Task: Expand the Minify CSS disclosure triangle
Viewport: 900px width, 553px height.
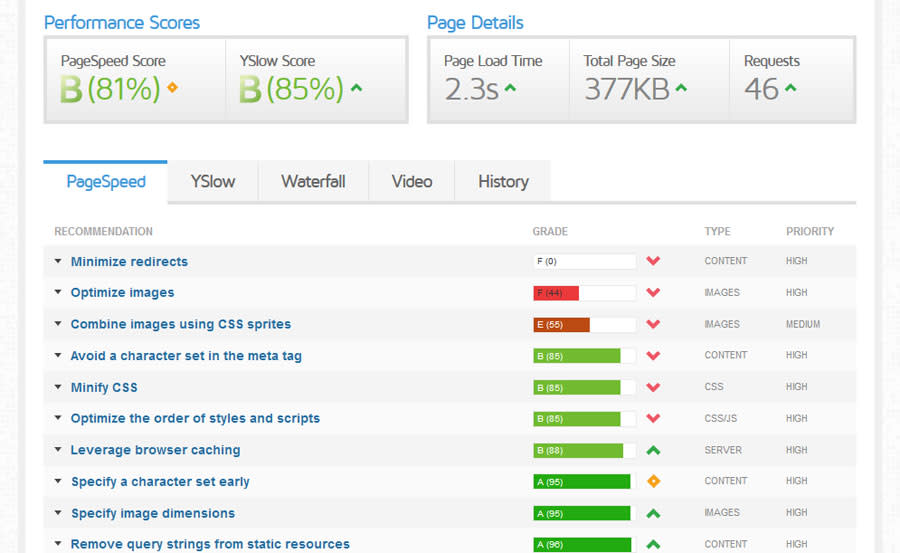Action: coord(58,386)
